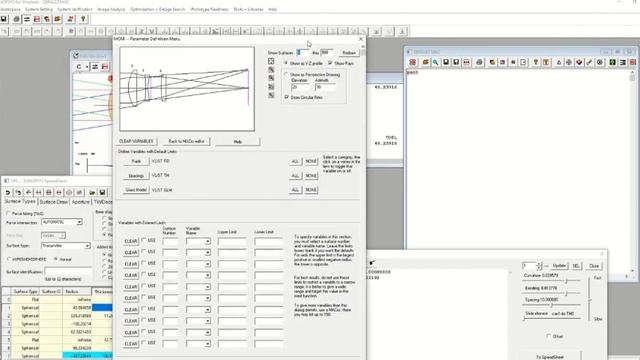Viewport: 640px width, 360px height.
Task: Click stepper arrows beside number field in slider dialog
Action: tap(539, 266)
